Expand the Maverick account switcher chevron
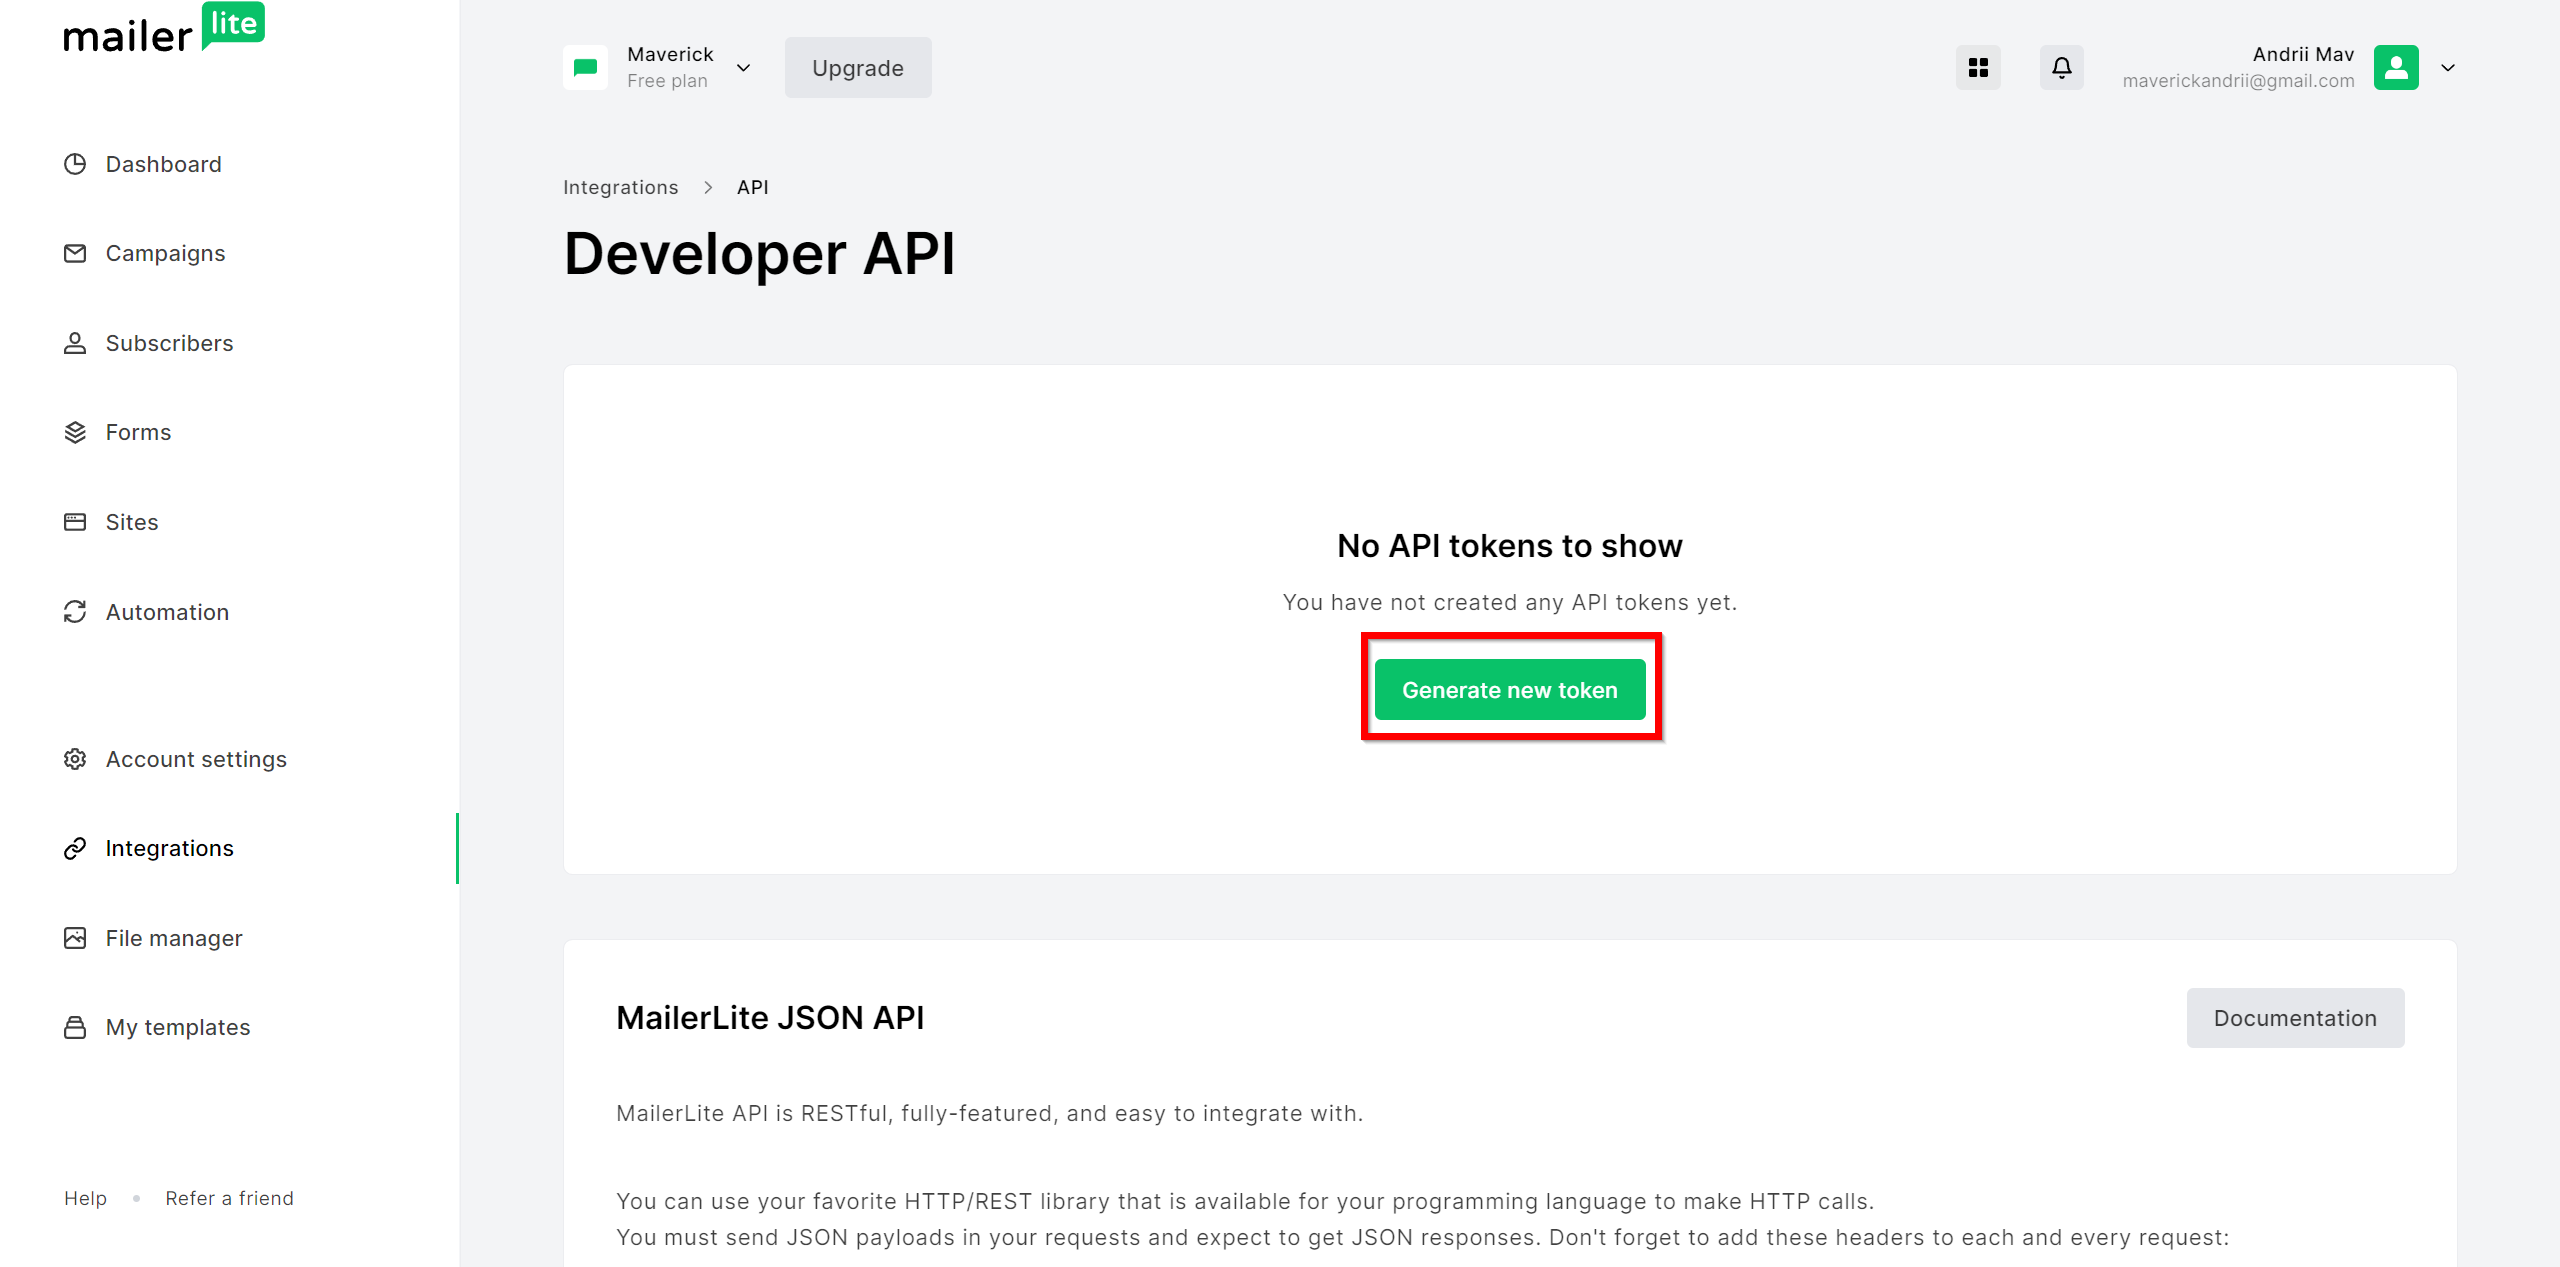Viewport: 2560px width, 1267px height. [x=743, y=68]
